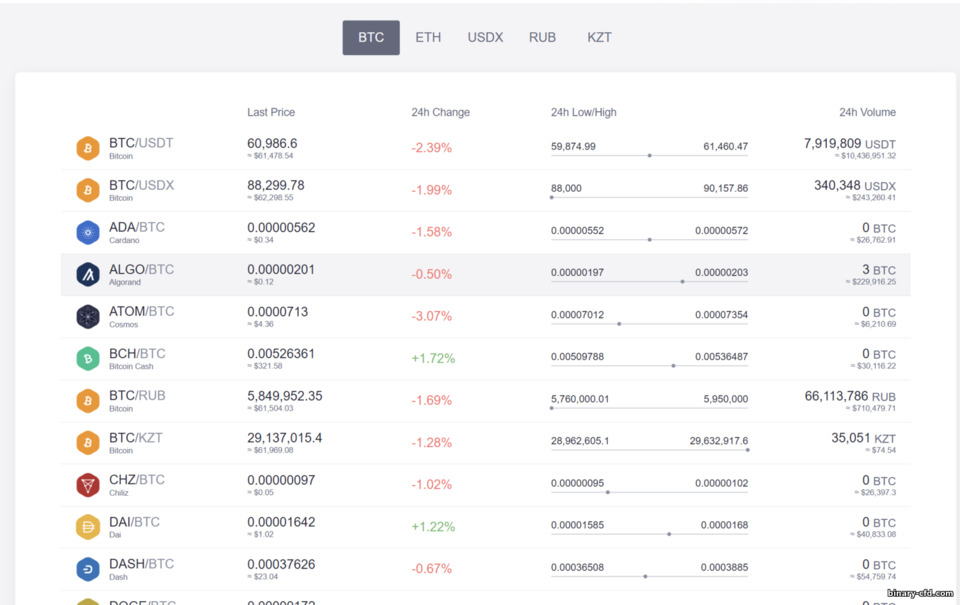Click the 24h high value 90,157.86
Viewport: 960px width, 605px height.
click(726, 189)
